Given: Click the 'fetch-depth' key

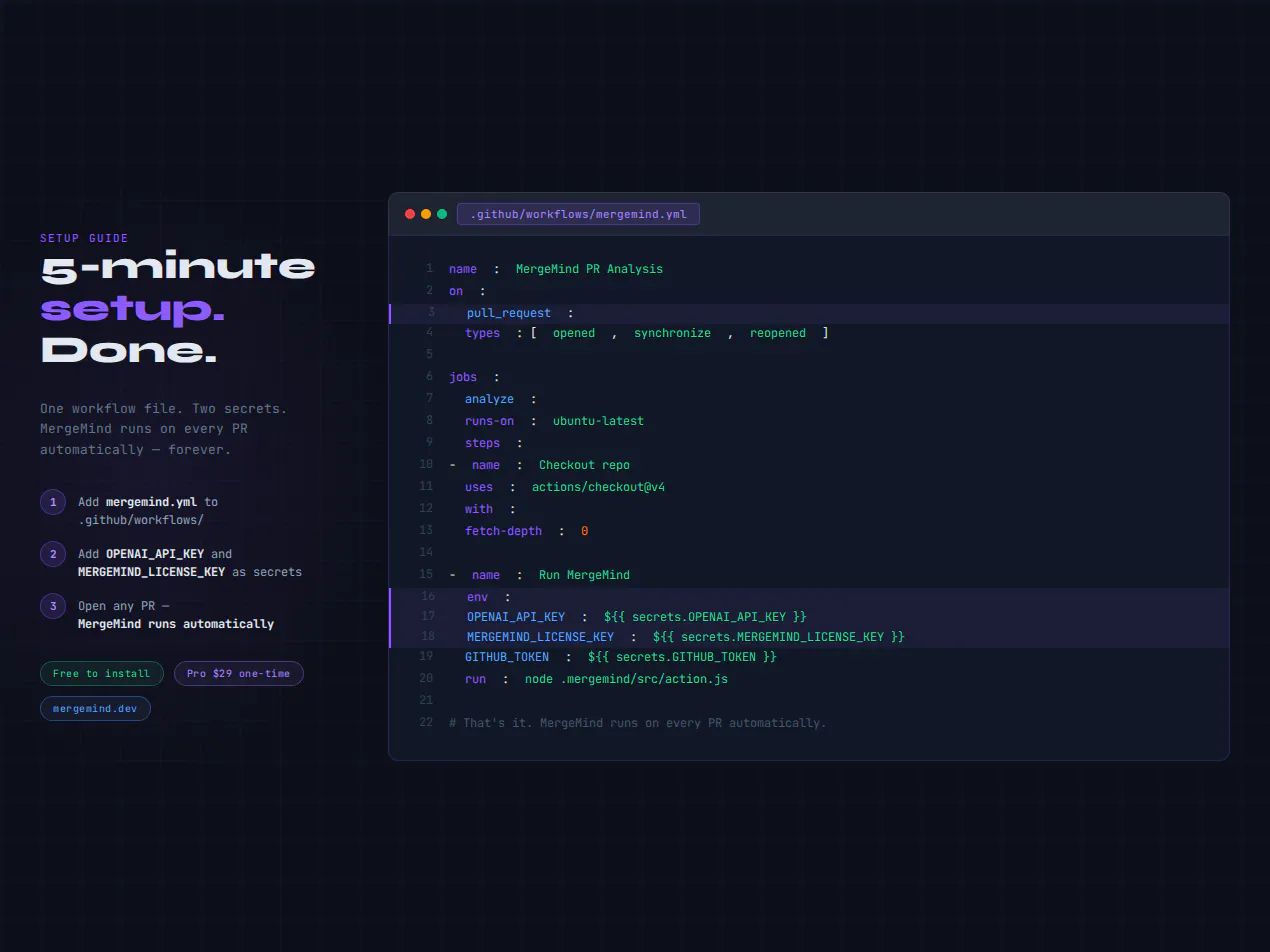Looking at the screenshot, I should [x=503, y=531].
